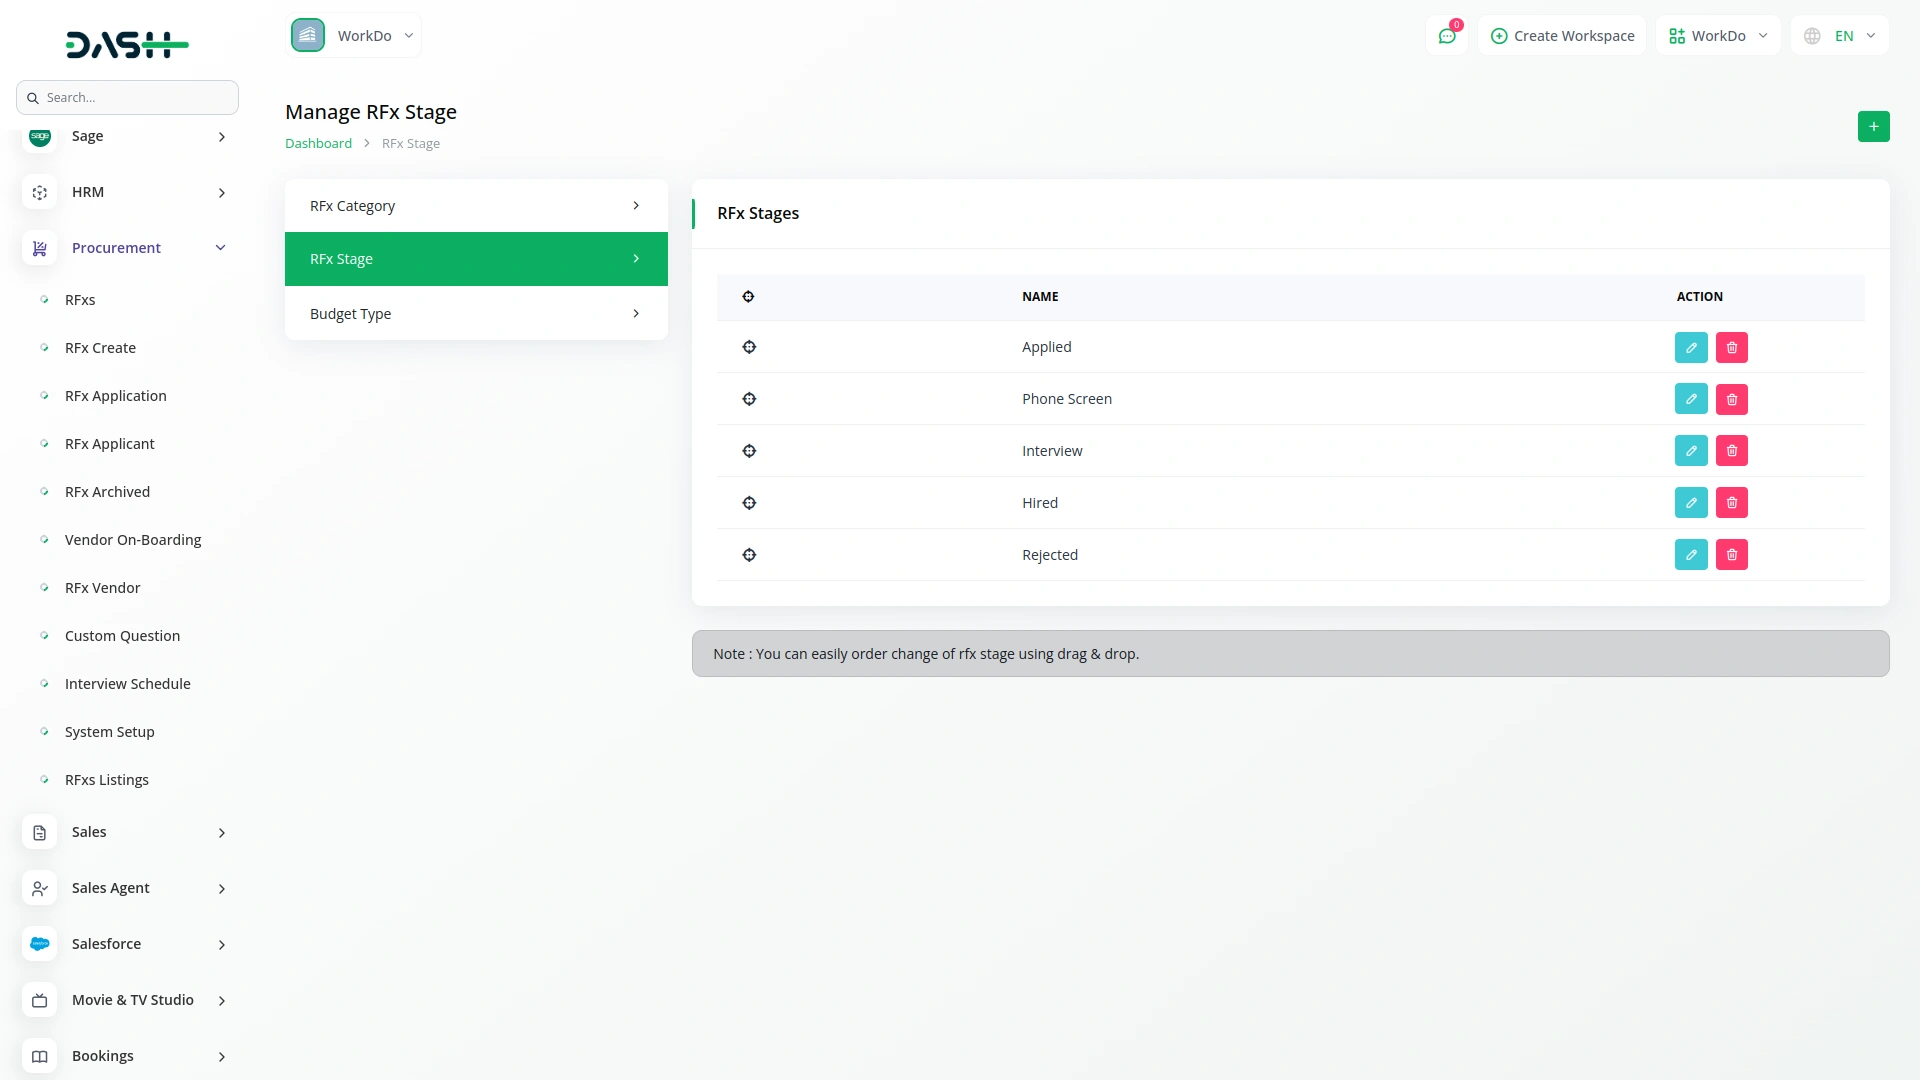Image resolution: width=1920 pixels, height=1080 pixels.
Task: Edit the Rejected stage
Action: click(1691, 555)
